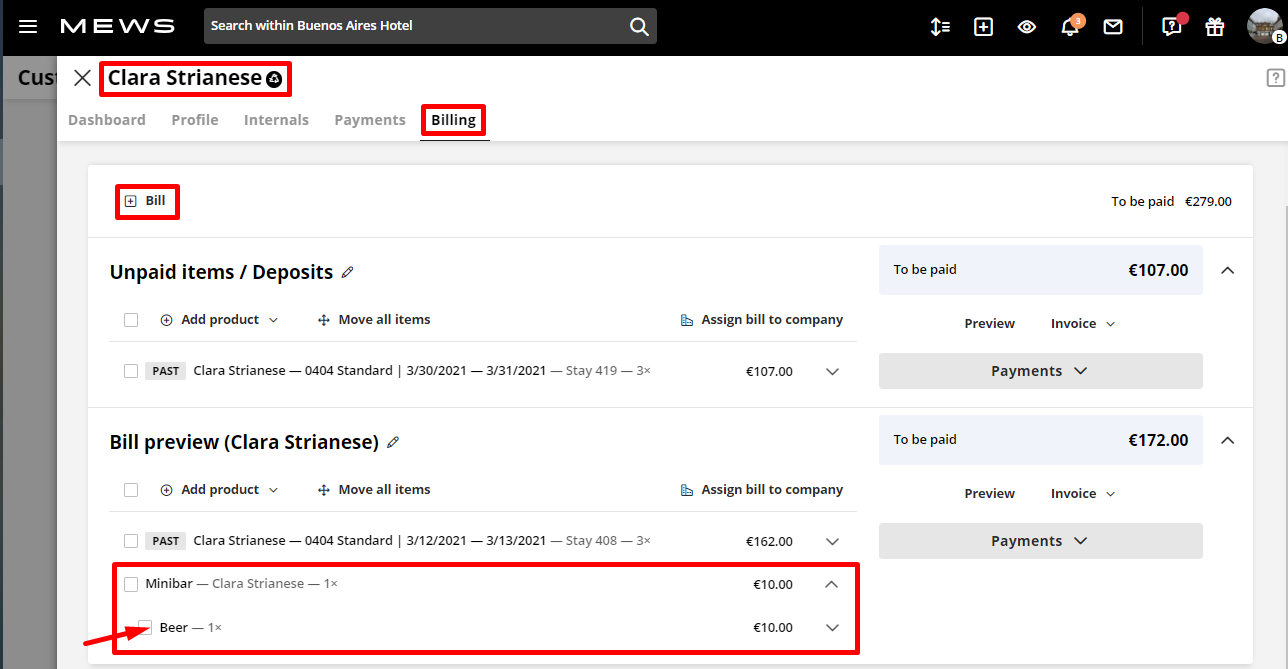1288x669 pixels.
Task: Click the eye icon in top bar
Action: pyautogui.click(x=1026, y=27)
